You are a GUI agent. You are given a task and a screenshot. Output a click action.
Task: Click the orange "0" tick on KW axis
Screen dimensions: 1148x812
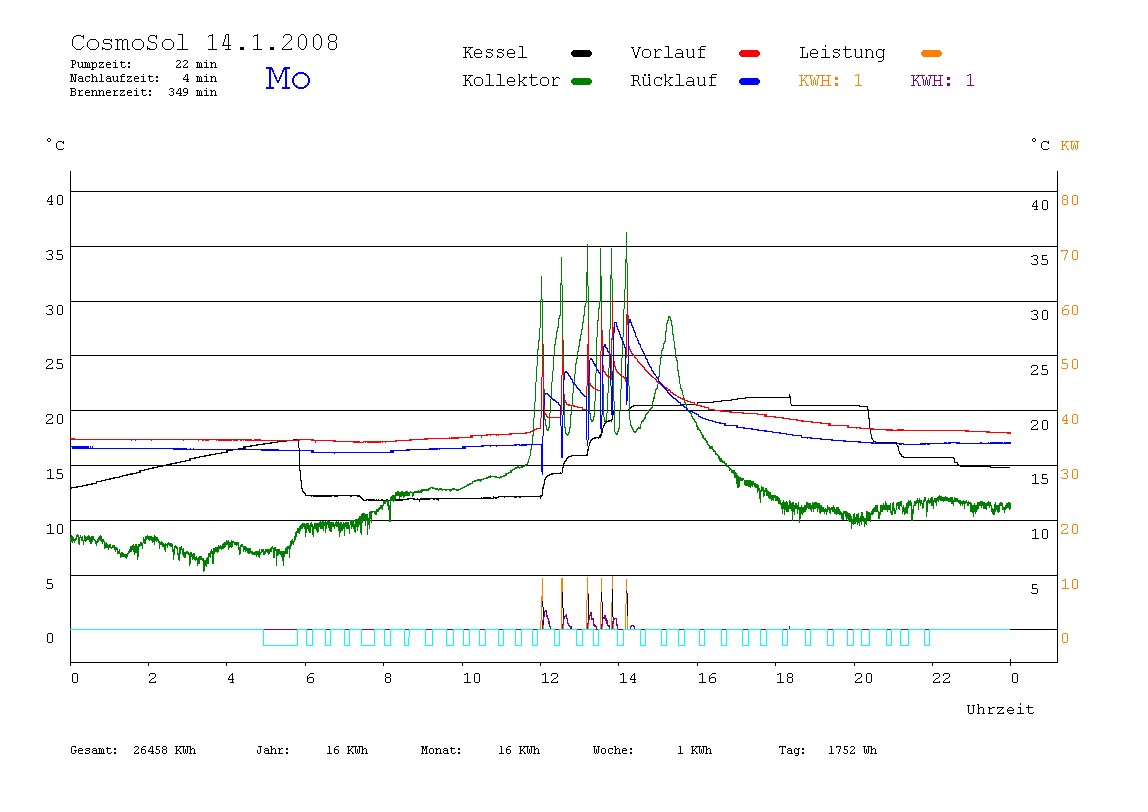point(1065,638)
